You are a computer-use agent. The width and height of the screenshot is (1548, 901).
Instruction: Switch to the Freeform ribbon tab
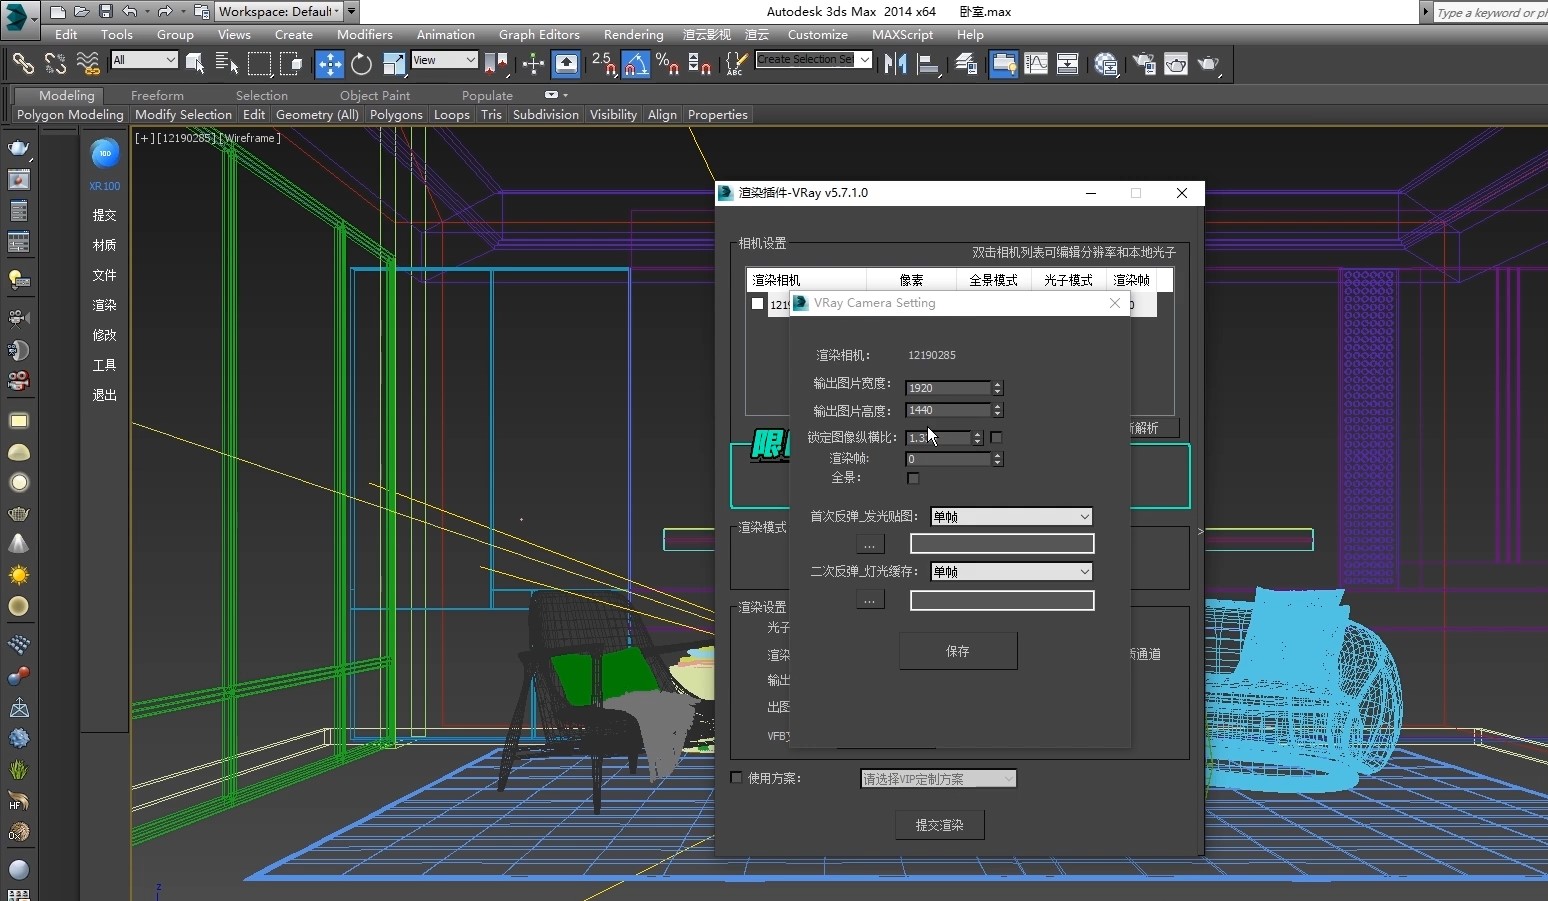coord(157,96)
